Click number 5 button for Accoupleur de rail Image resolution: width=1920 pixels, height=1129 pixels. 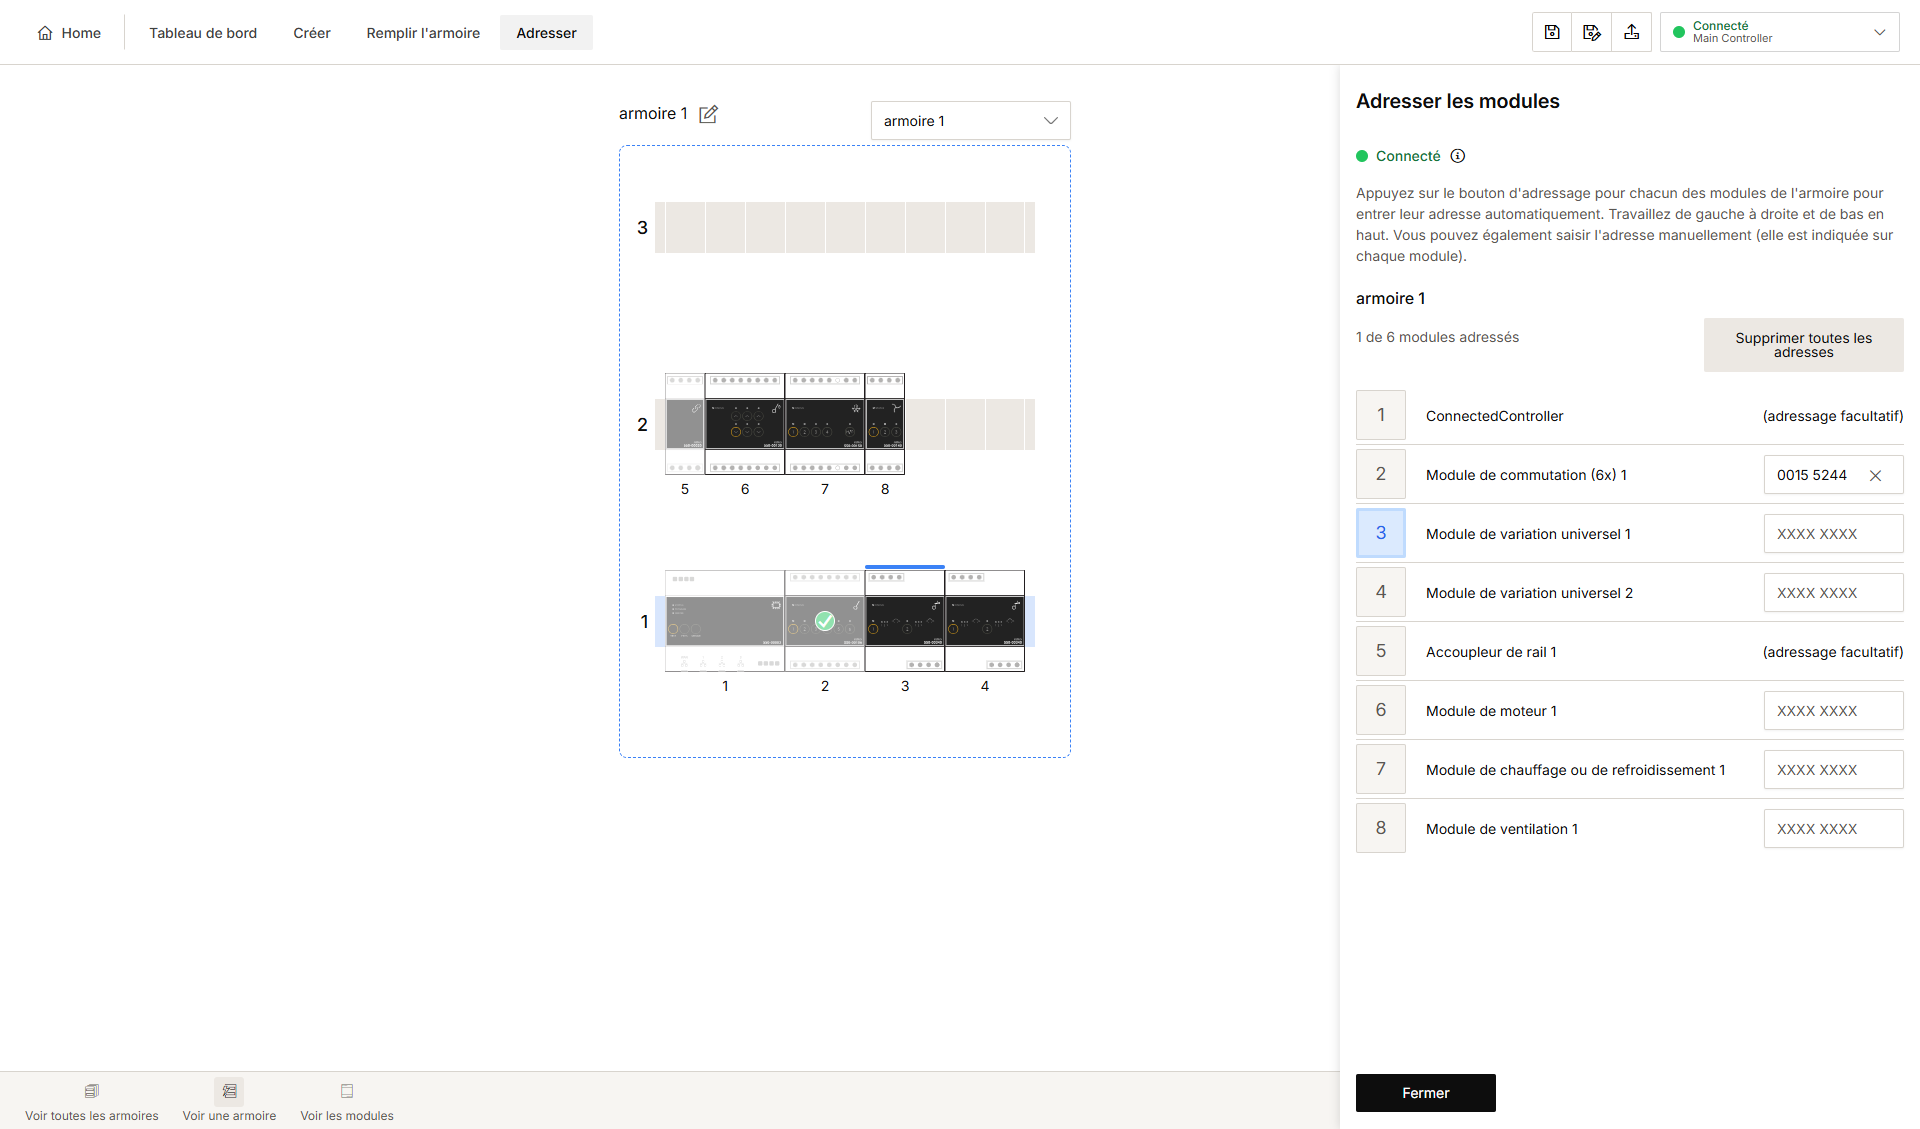(x=1381, y=651)
